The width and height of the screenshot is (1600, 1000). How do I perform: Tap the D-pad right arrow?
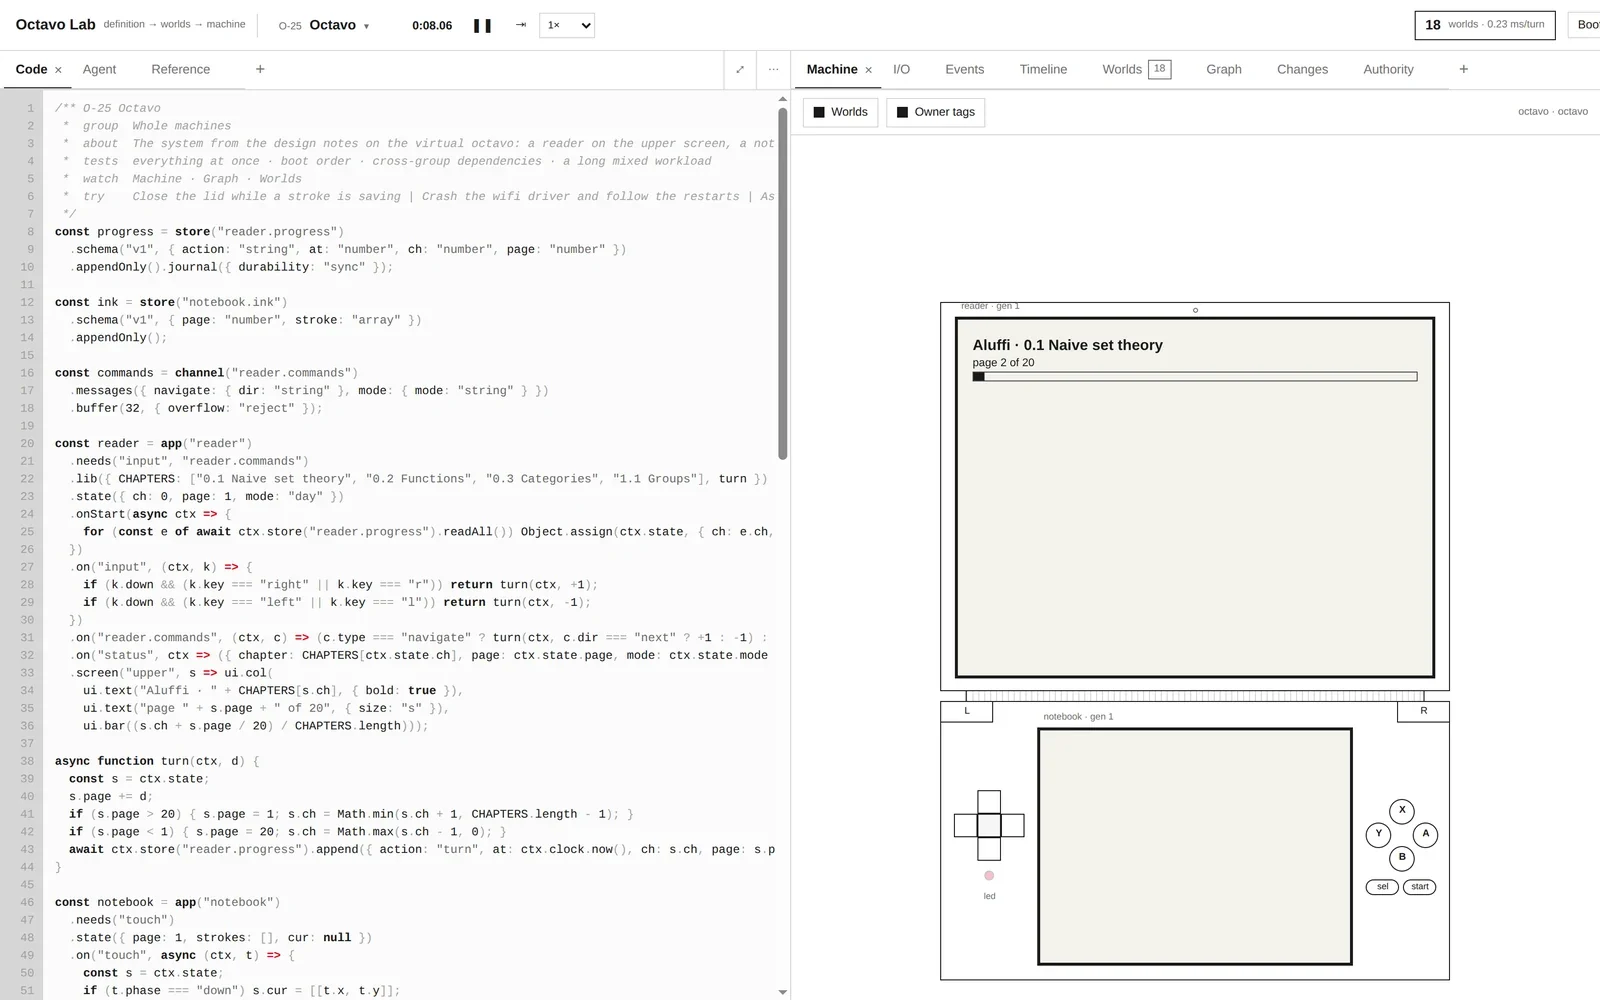(1013, 826)
